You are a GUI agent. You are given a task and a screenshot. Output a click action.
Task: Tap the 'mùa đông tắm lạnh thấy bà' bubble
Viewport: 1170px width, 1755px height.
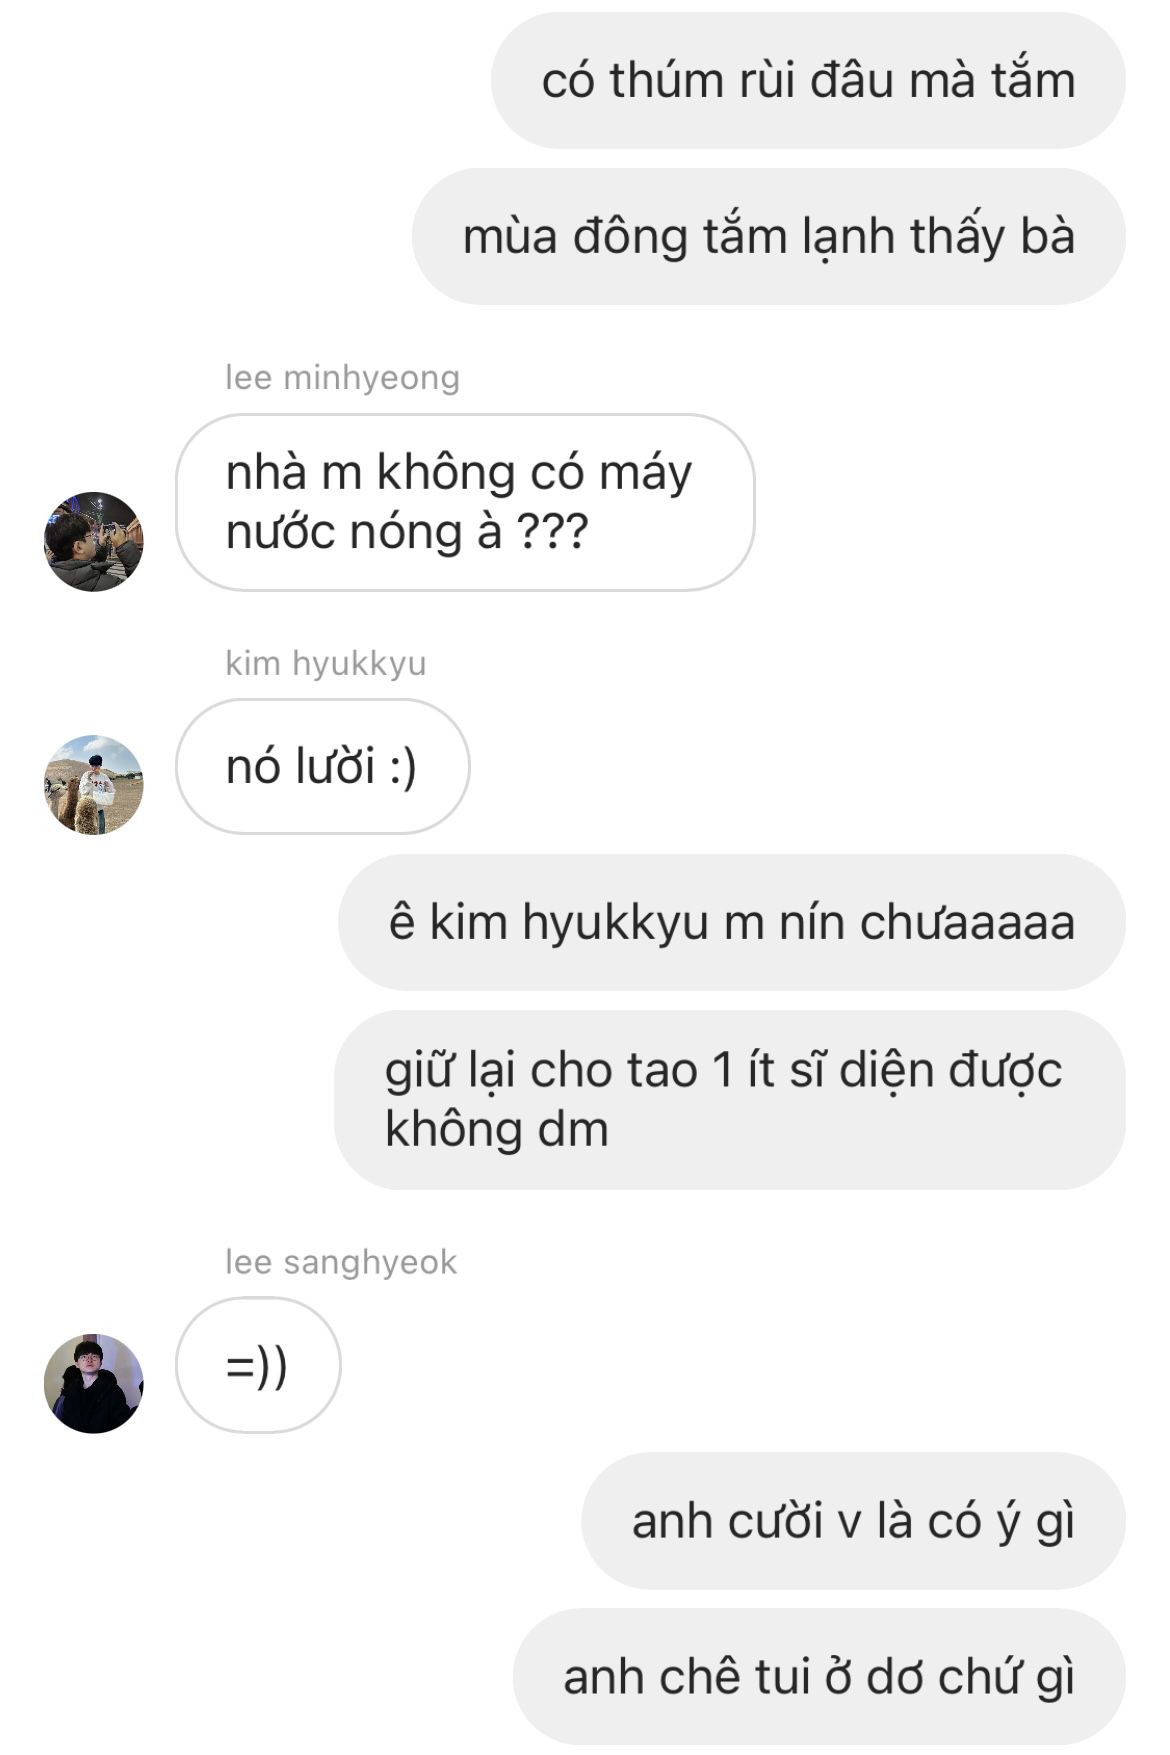pos(769,237)
